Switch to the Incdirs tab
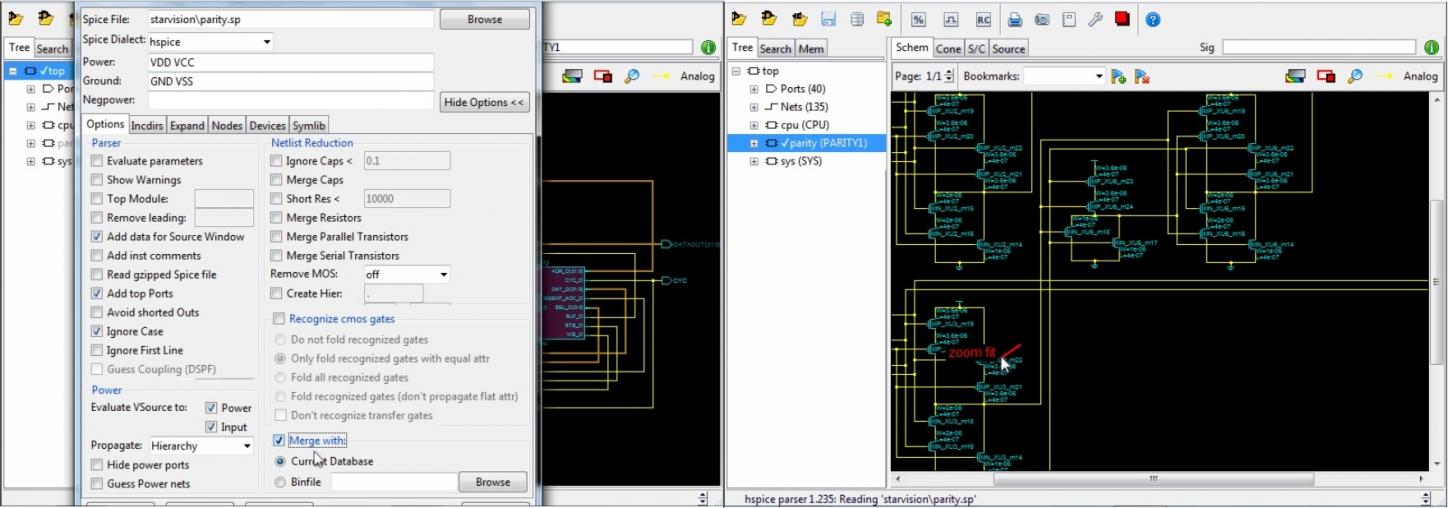This screenshot has width=1448, height=508. [x=147, y=125]
